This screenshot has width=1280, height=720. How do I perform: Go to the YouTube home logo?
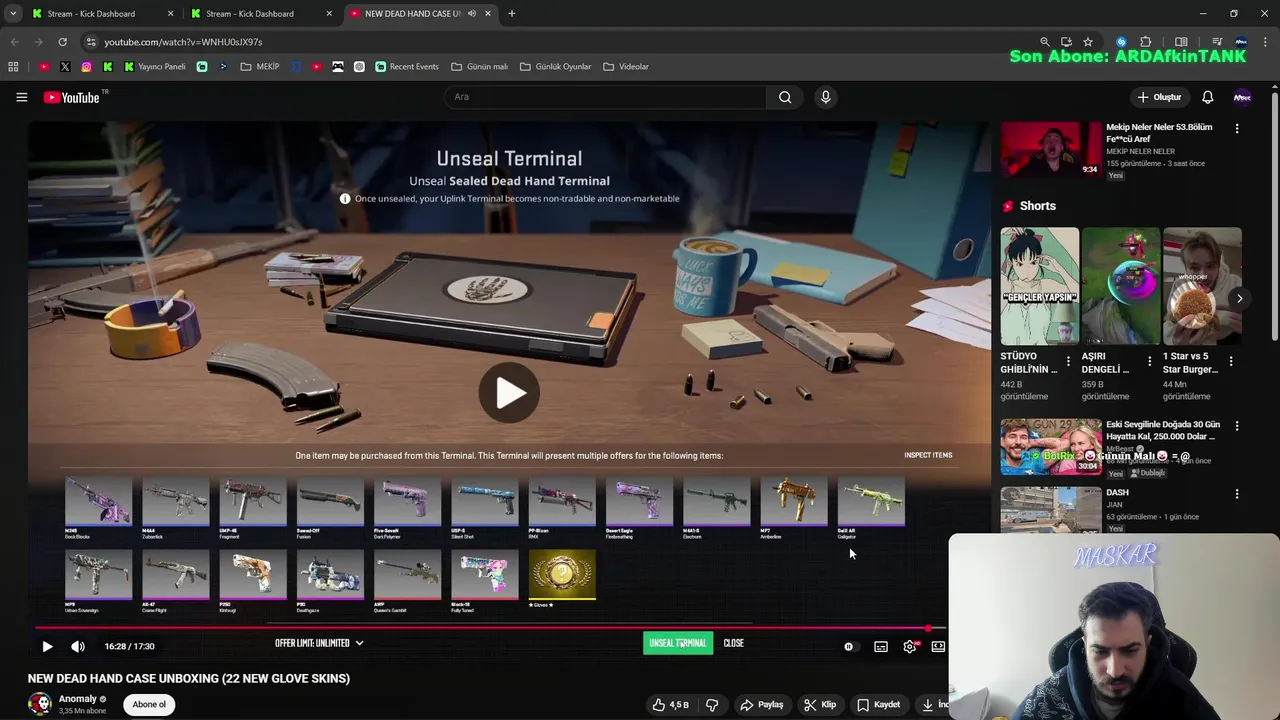coord(72,97)
